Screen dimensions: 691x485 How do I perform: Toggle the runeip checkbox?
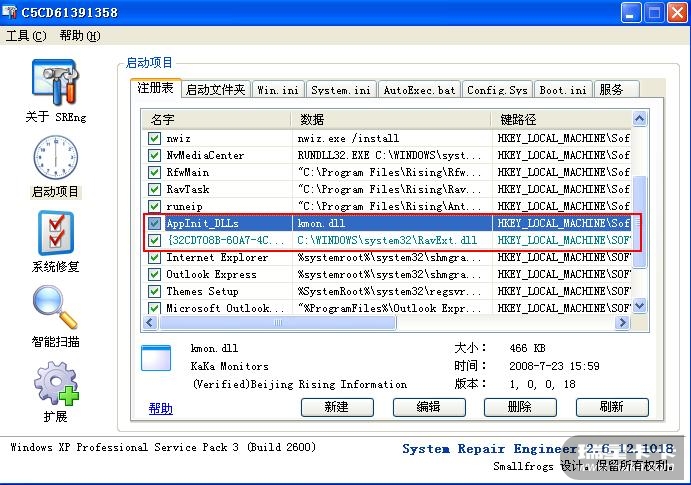pos(154,206)
